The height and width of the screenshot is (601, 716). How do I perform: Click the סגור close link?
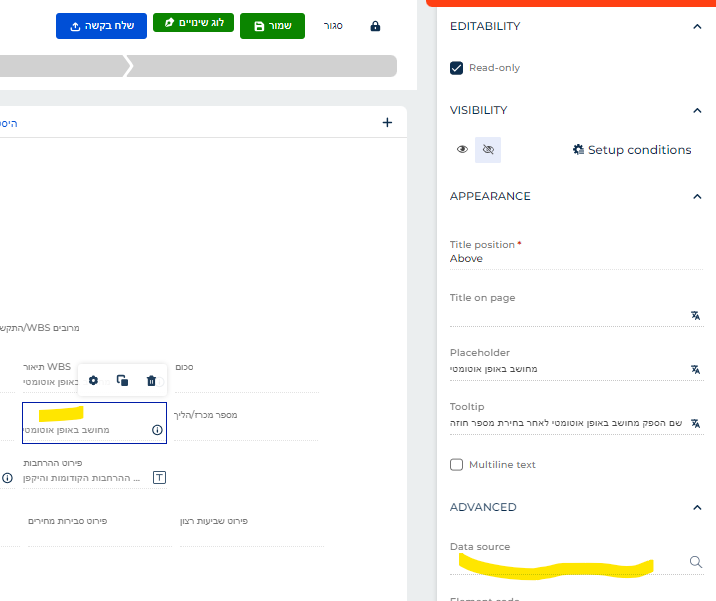coord(333,26)
